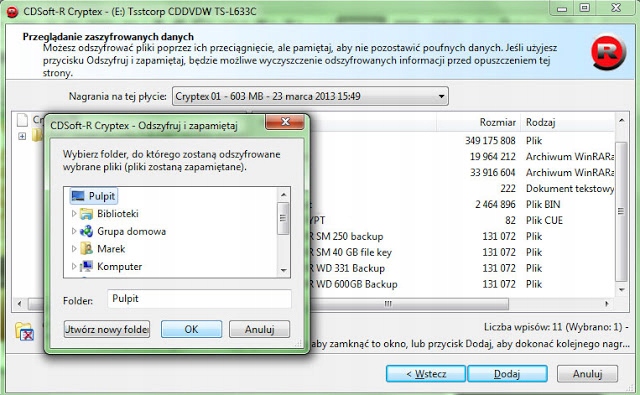Screen dimensions: 640x395
Task: Maximize the CDSoft-R Cryptex window
Action: coord(584,8)
